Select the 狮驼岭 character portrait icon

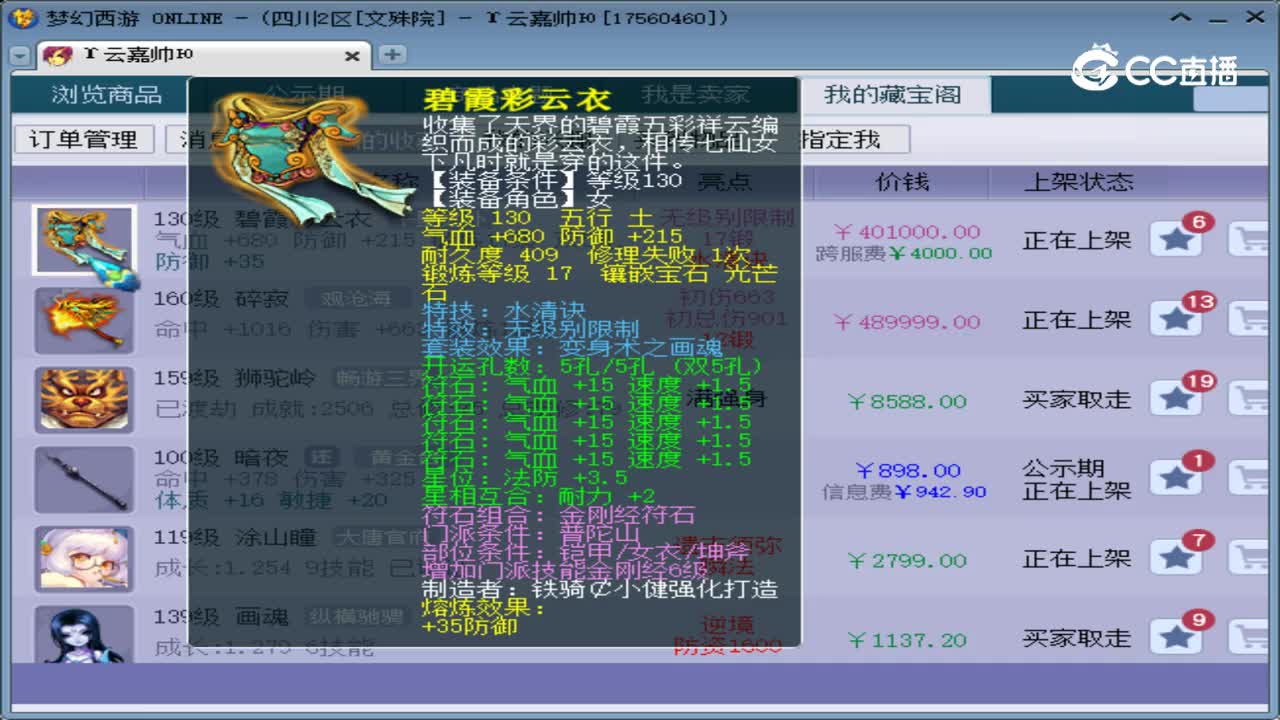point(84,400)
